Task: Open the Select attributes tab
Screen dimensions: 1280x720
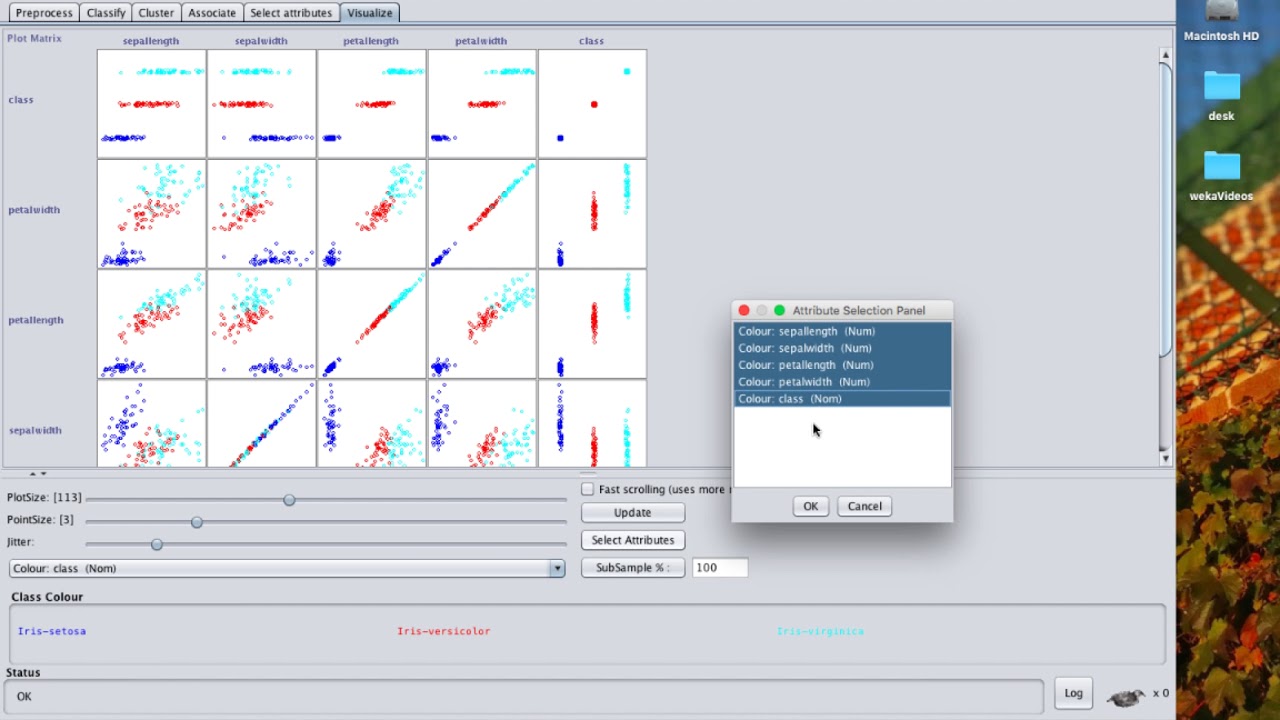Action: pos(291,13)
